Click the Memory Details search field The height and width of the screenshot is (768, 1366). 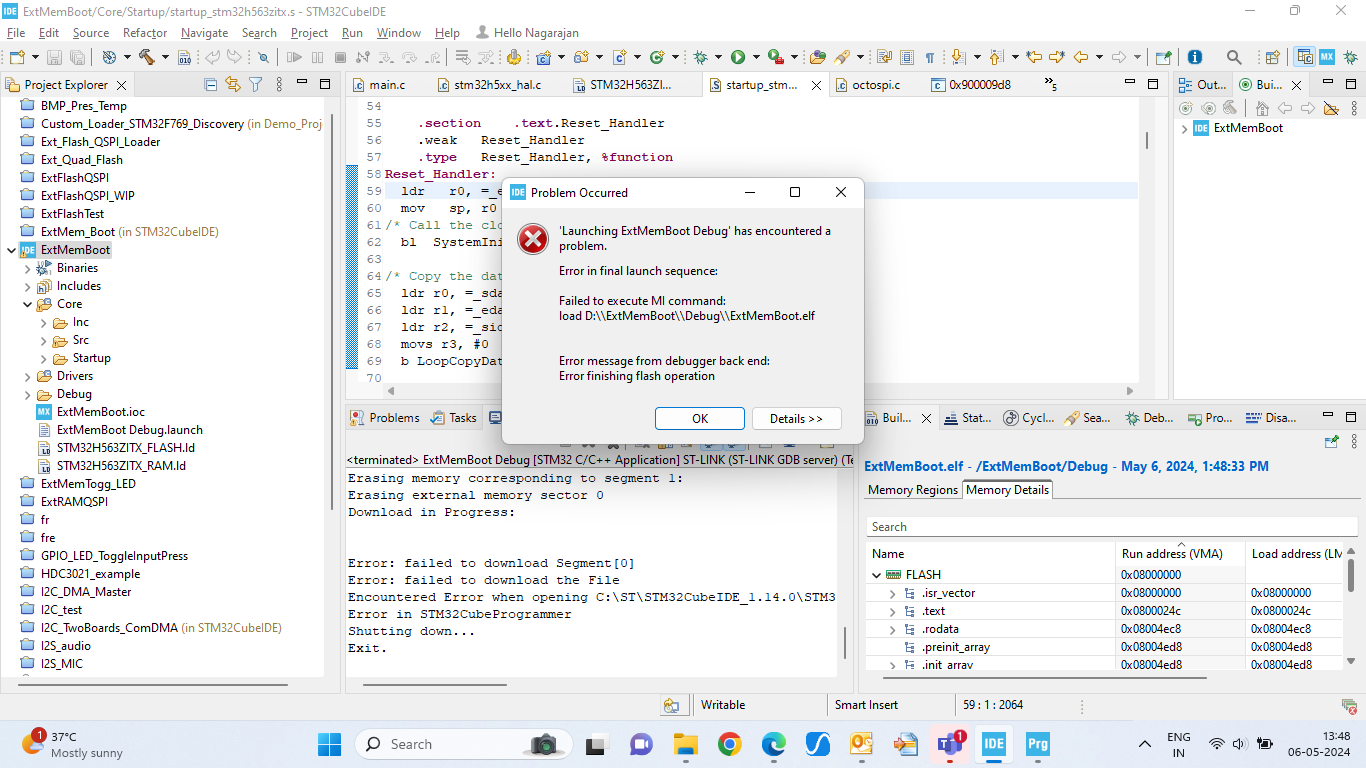click(x=1100, y=527)
